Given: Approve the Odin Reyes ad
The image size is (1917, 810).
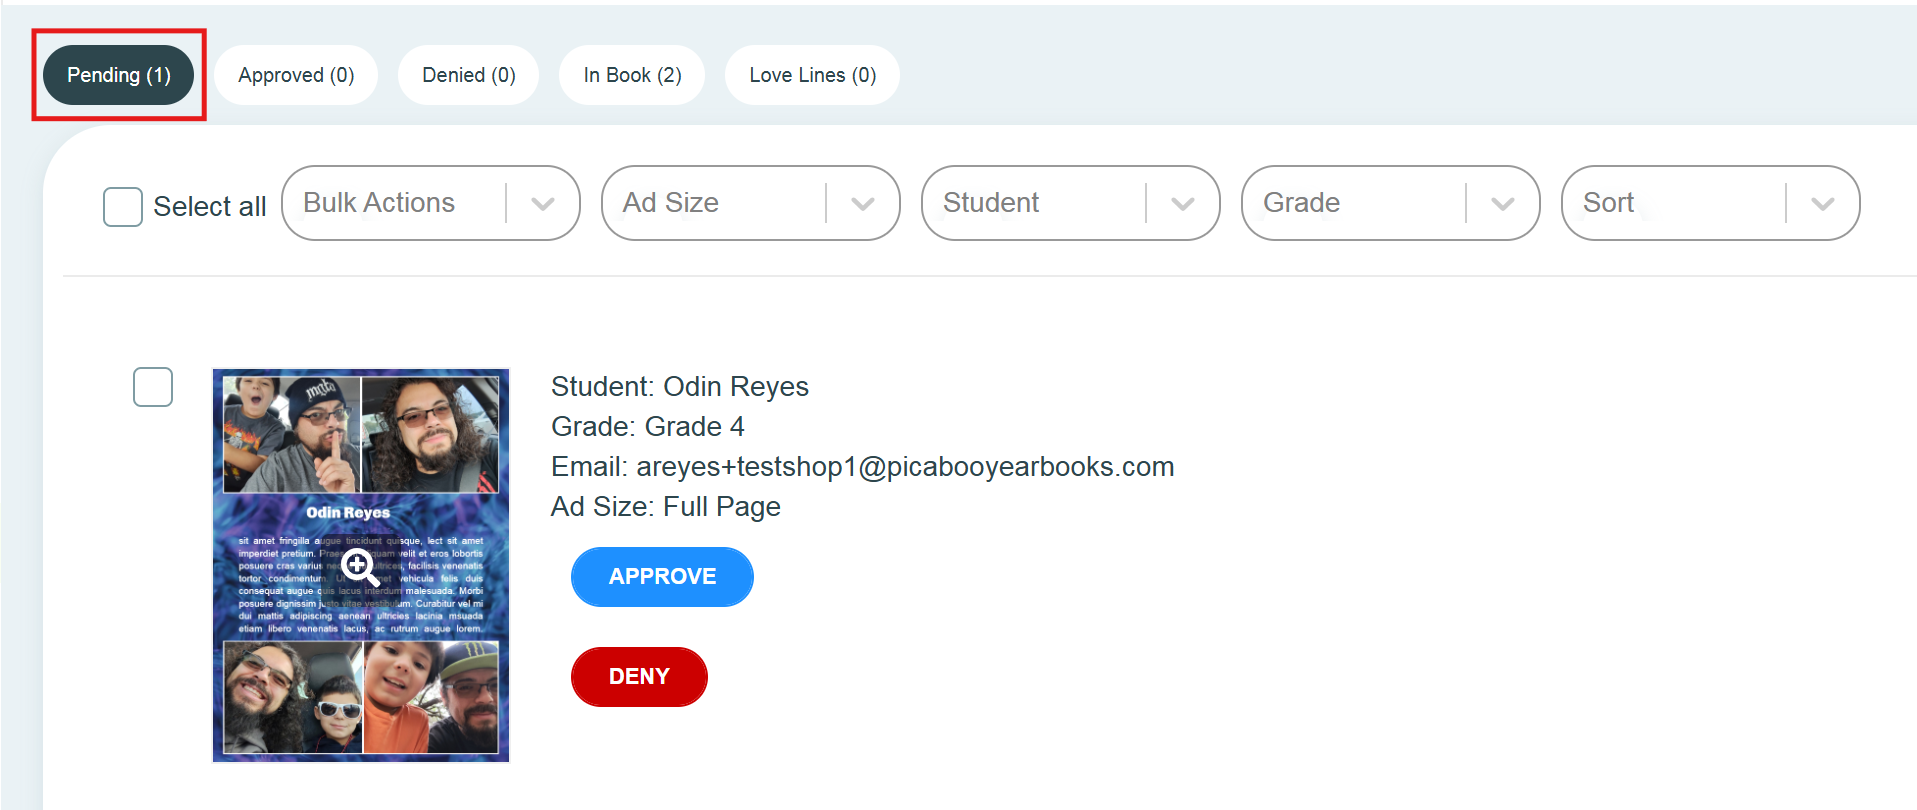Looking at the screenshot, I should coord(662,577).
